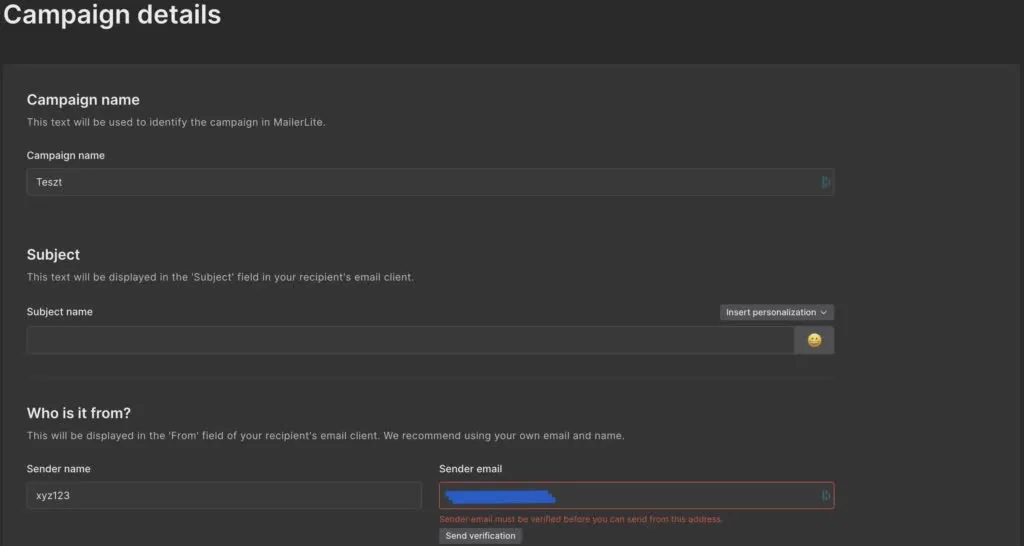Click the 'Sender email must be verified' error message
The height and width of the screenshot is (546, 1024).
click(x=581, y=519)
